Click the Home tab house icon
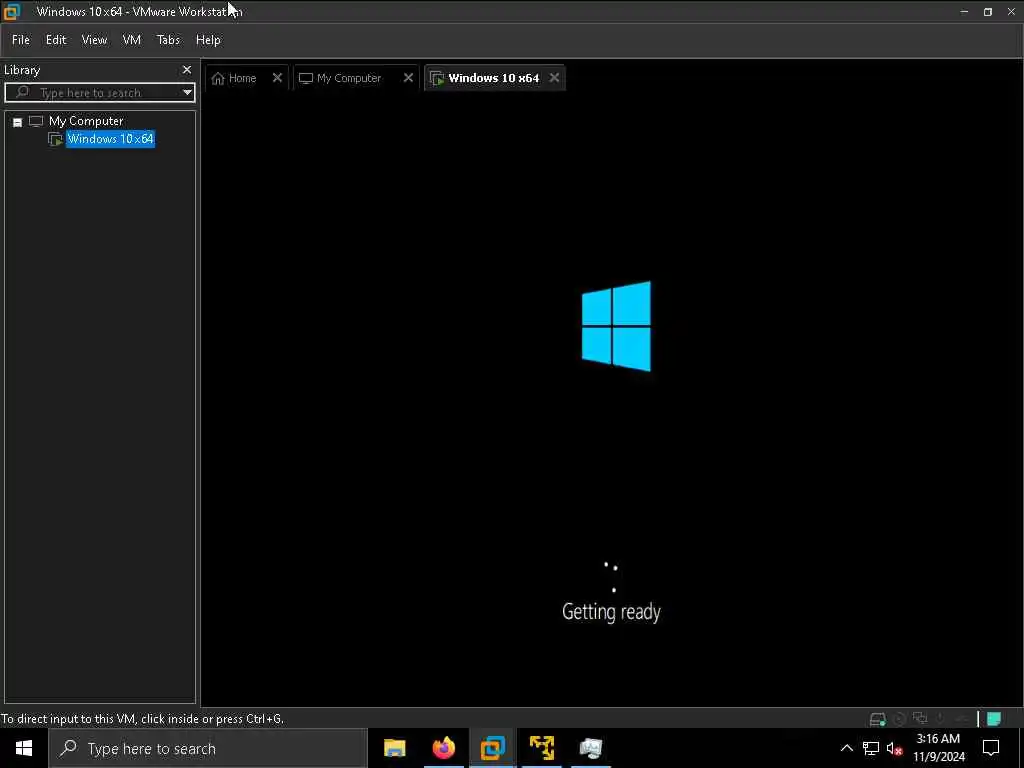Viewport: 1024px width, 768px height. [218, 78]
